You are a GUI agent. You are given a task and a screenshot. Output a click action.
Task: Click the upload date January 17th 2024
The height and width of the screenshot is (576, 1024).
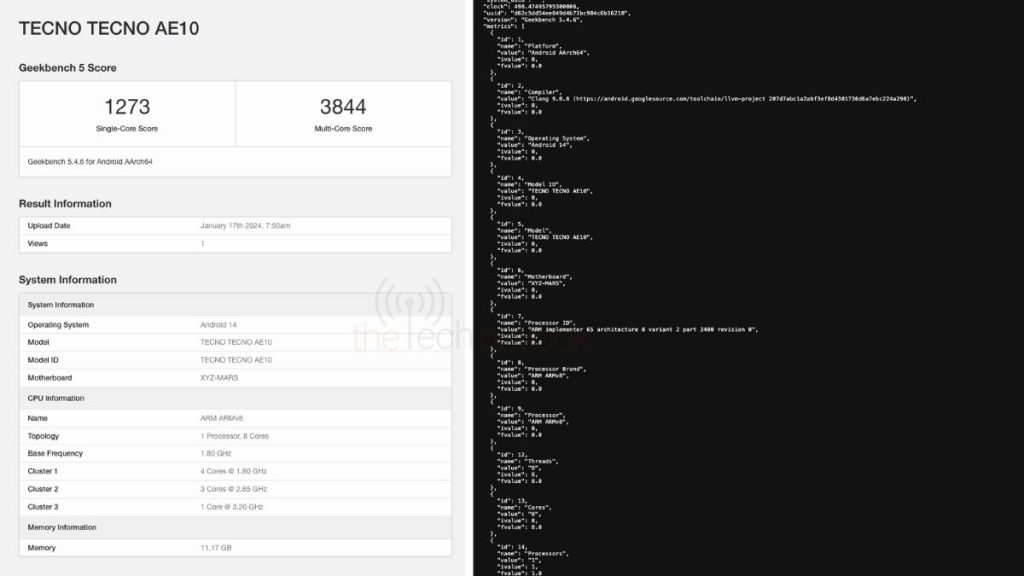pyautogui.click(x=245, y=226)
